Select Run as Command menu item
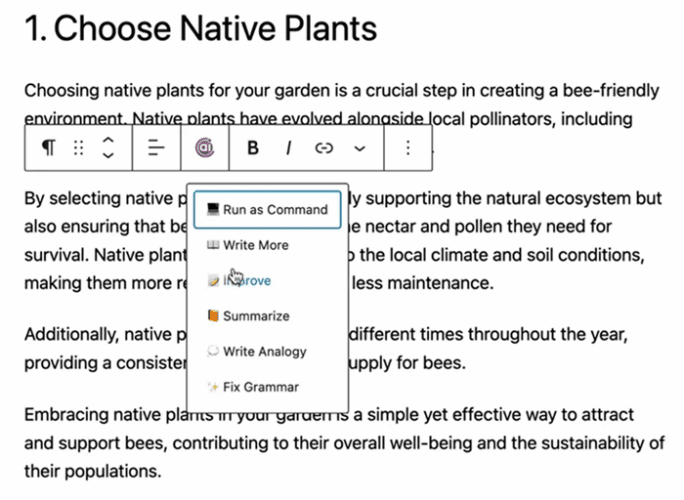The width and height of the screenshot is (684, 500). (x=267, y=209)
